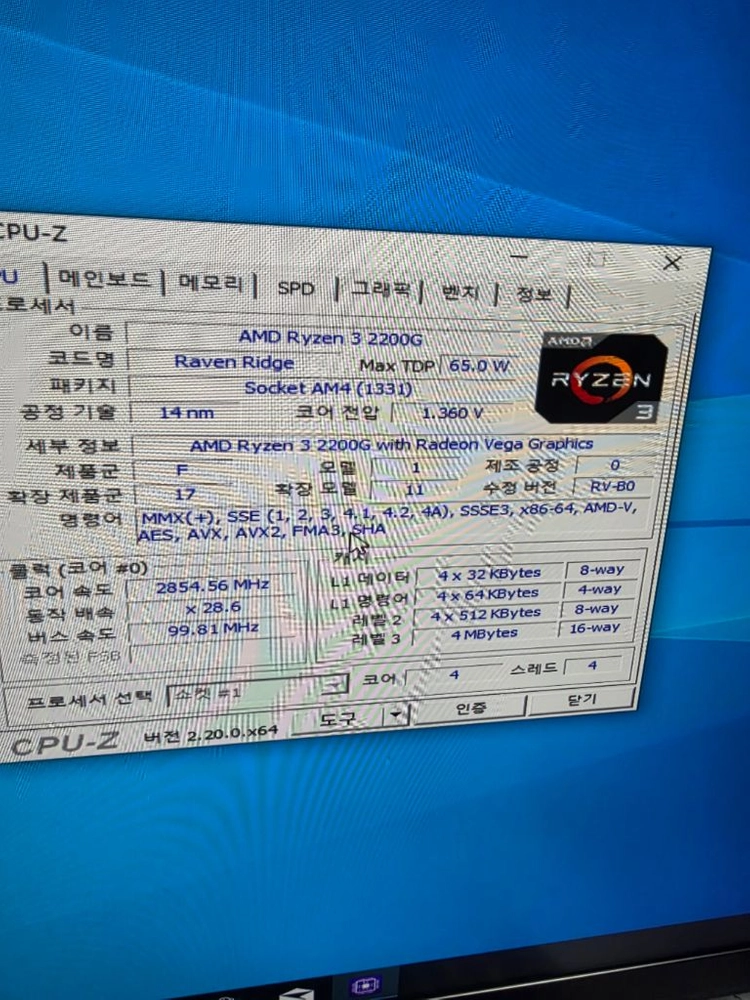Image resolution: width=750 pixels, height=1000 pixels.
Task: Close the CPU-Z window
Action: (672, 262)
